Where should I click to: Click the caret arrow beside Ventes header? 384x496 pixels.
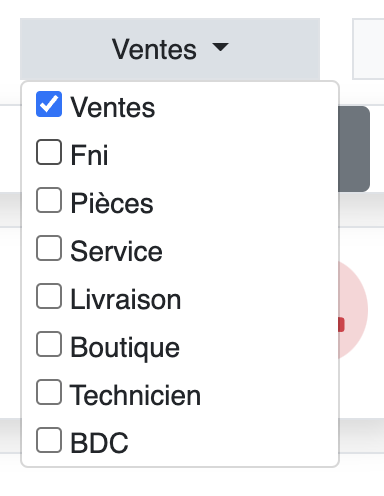pos(221,47)
